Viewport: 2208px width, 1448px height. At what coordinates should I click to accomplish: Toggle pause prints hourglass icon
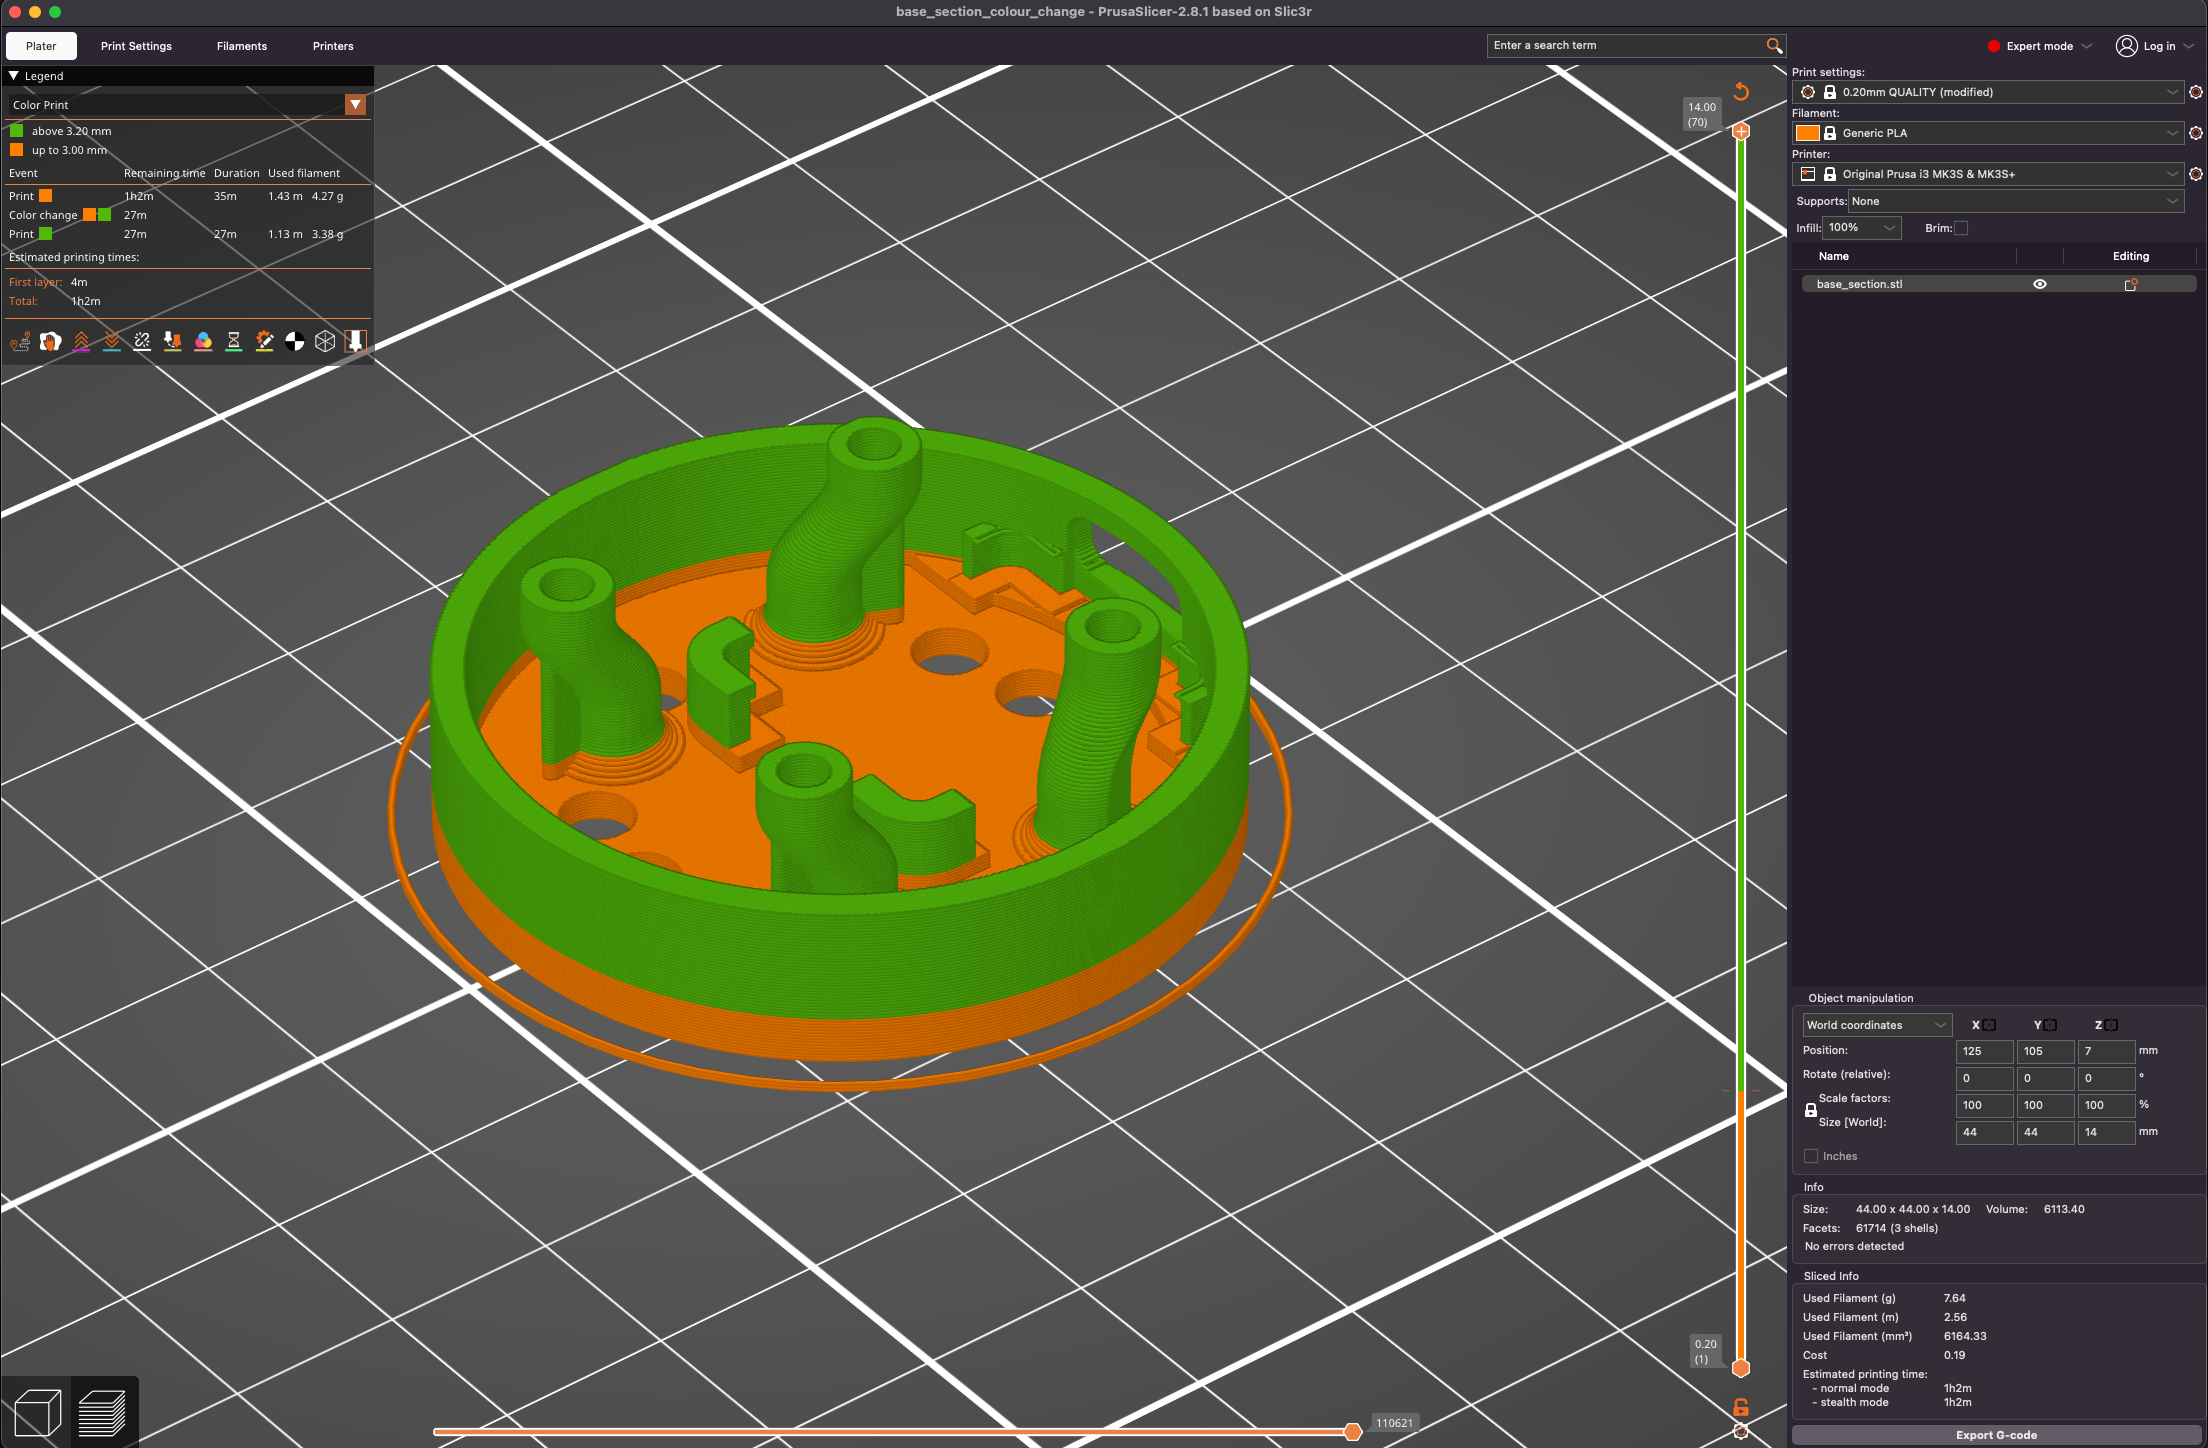[x=234, y=341]
